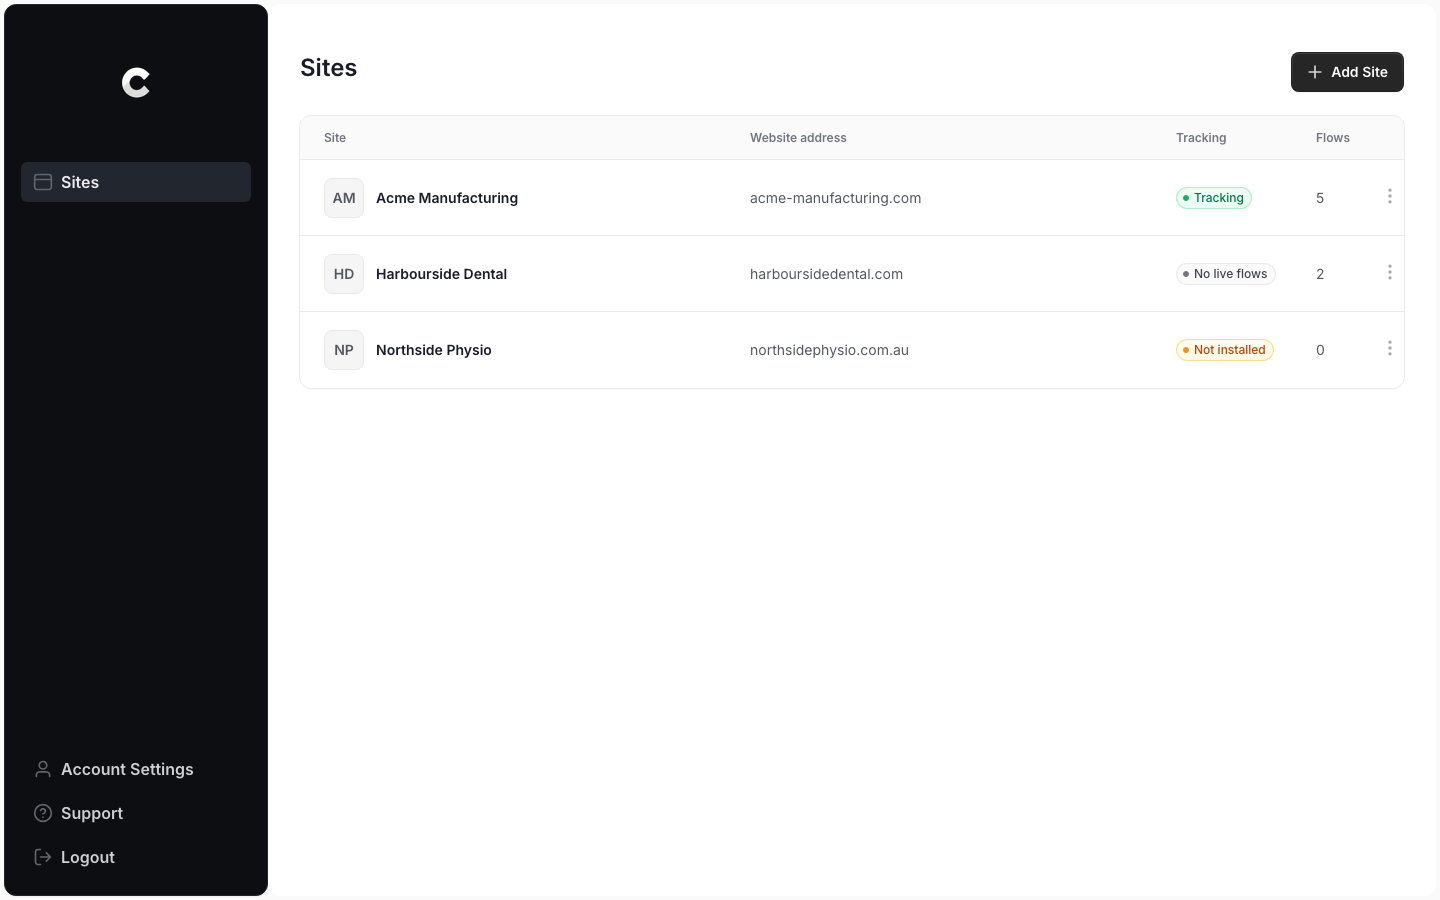
Task: Open the Acme Manufacturing site name
Action: pyautogui.click(x=447, y=198)
